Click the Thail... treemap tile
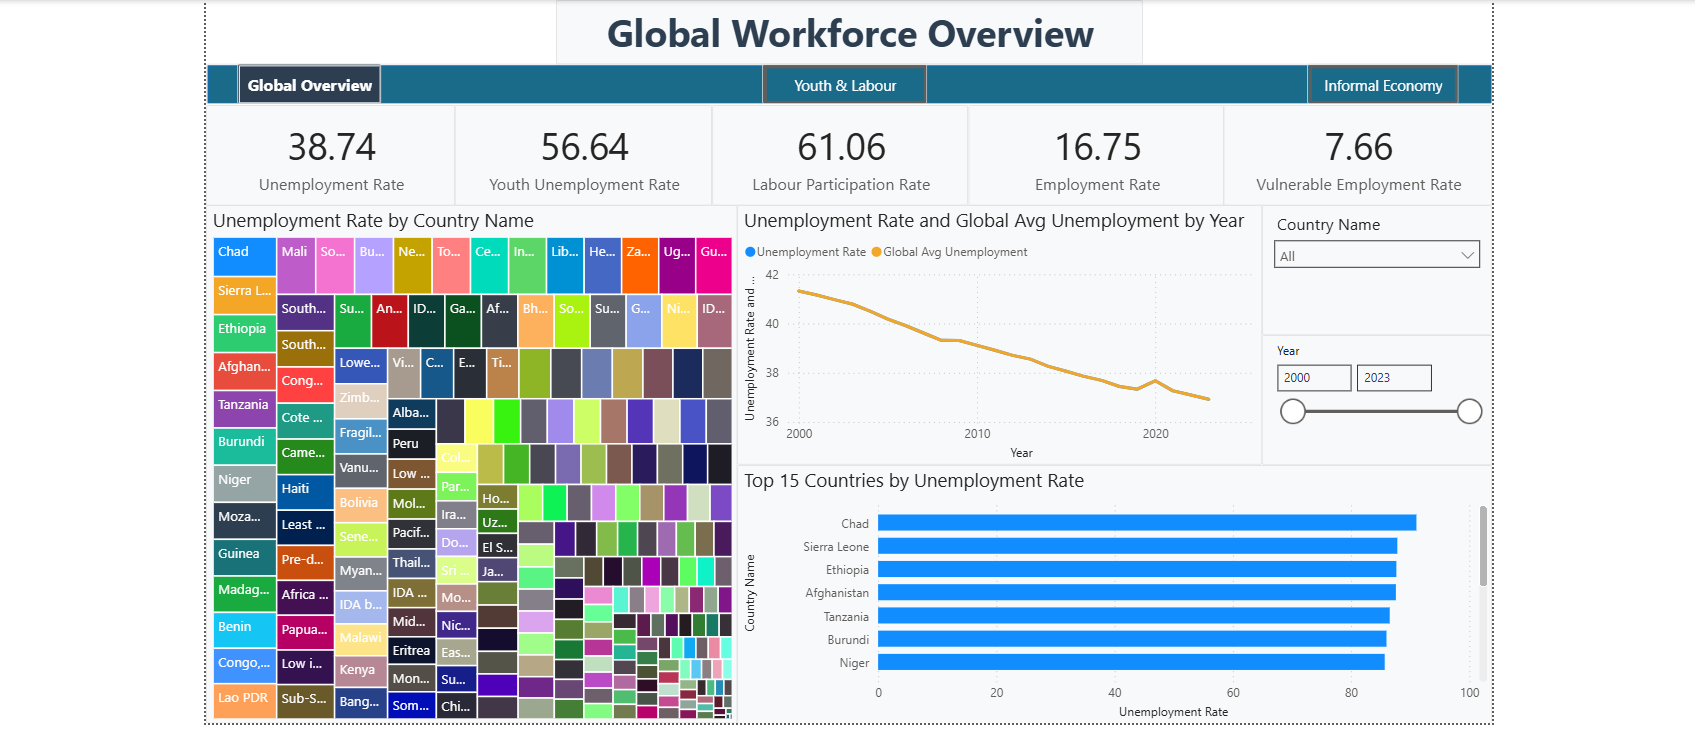Viewport: 1695px width, 732px height. click(x=412, y=564)
